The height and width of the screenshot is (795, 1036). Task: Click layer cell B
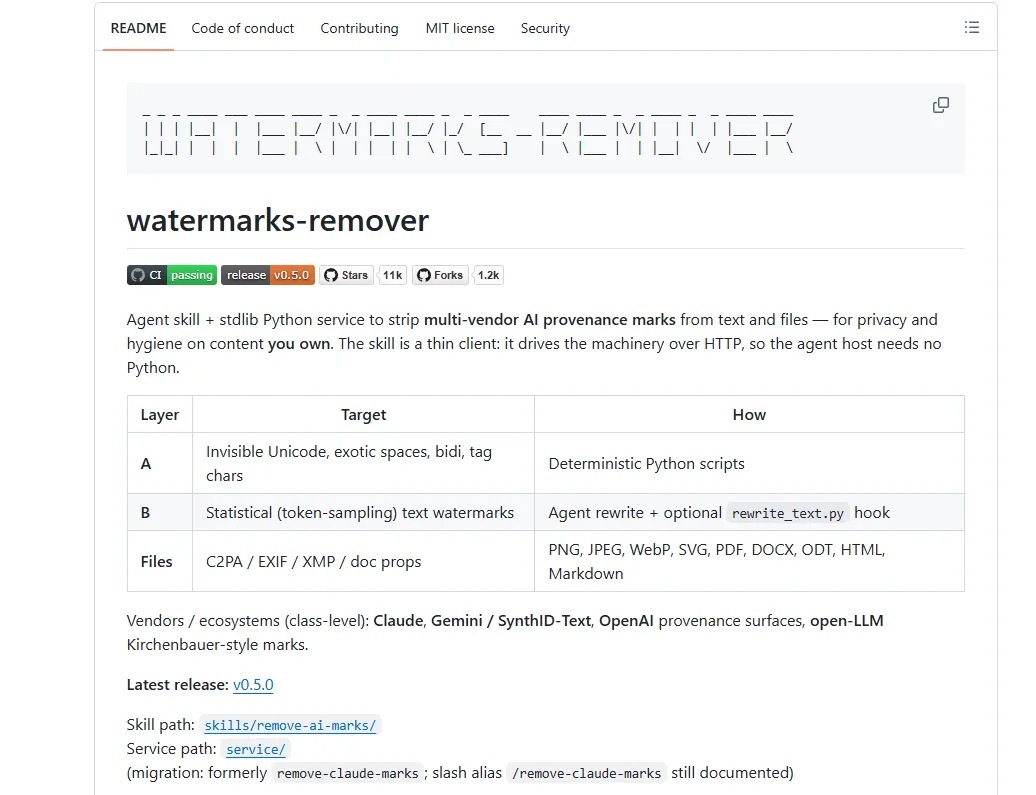(x=160, y=512)
